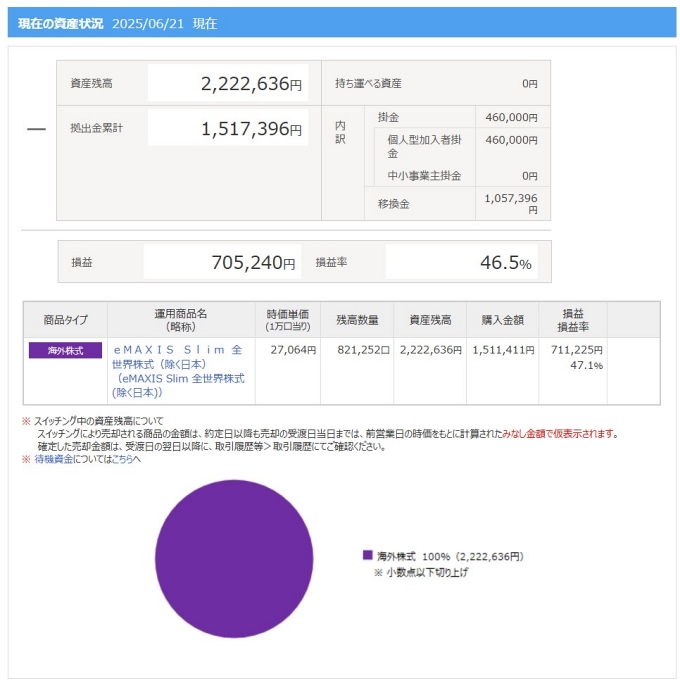
Task: Click the 購入金額 column header
Action: click(502, 320)
